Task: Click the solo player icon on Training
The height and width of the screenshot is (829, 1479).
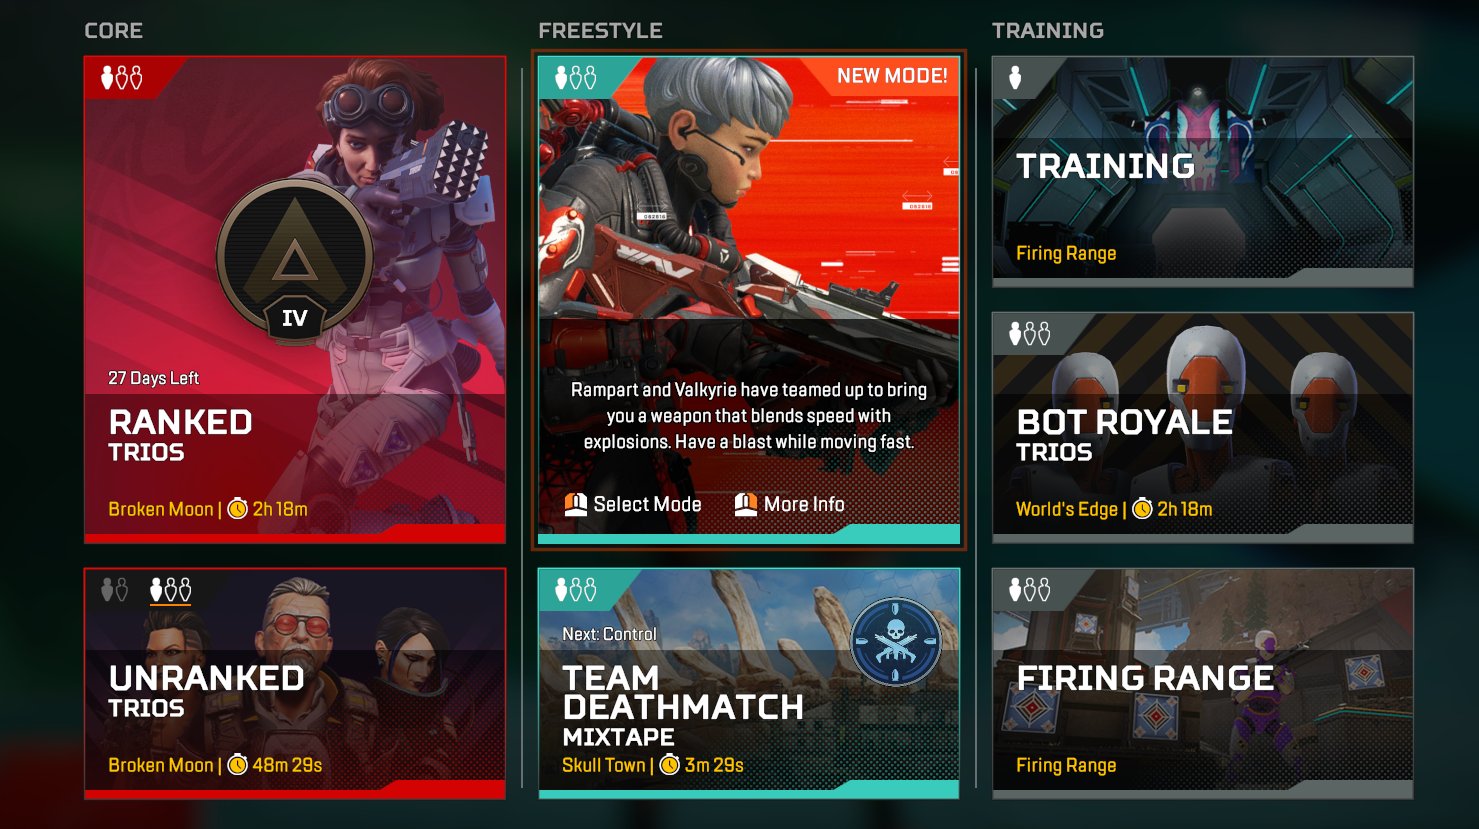Action: click(1015, 78)
